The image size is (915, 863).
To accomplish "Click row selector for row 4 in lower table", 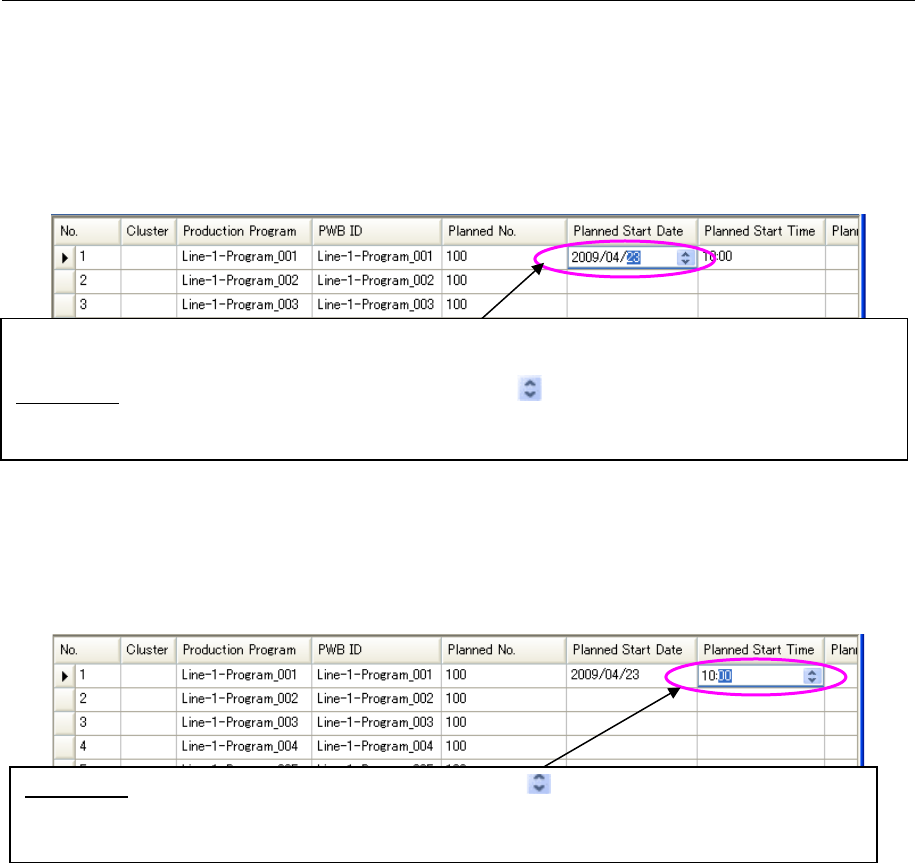I will tap(65, 746).
